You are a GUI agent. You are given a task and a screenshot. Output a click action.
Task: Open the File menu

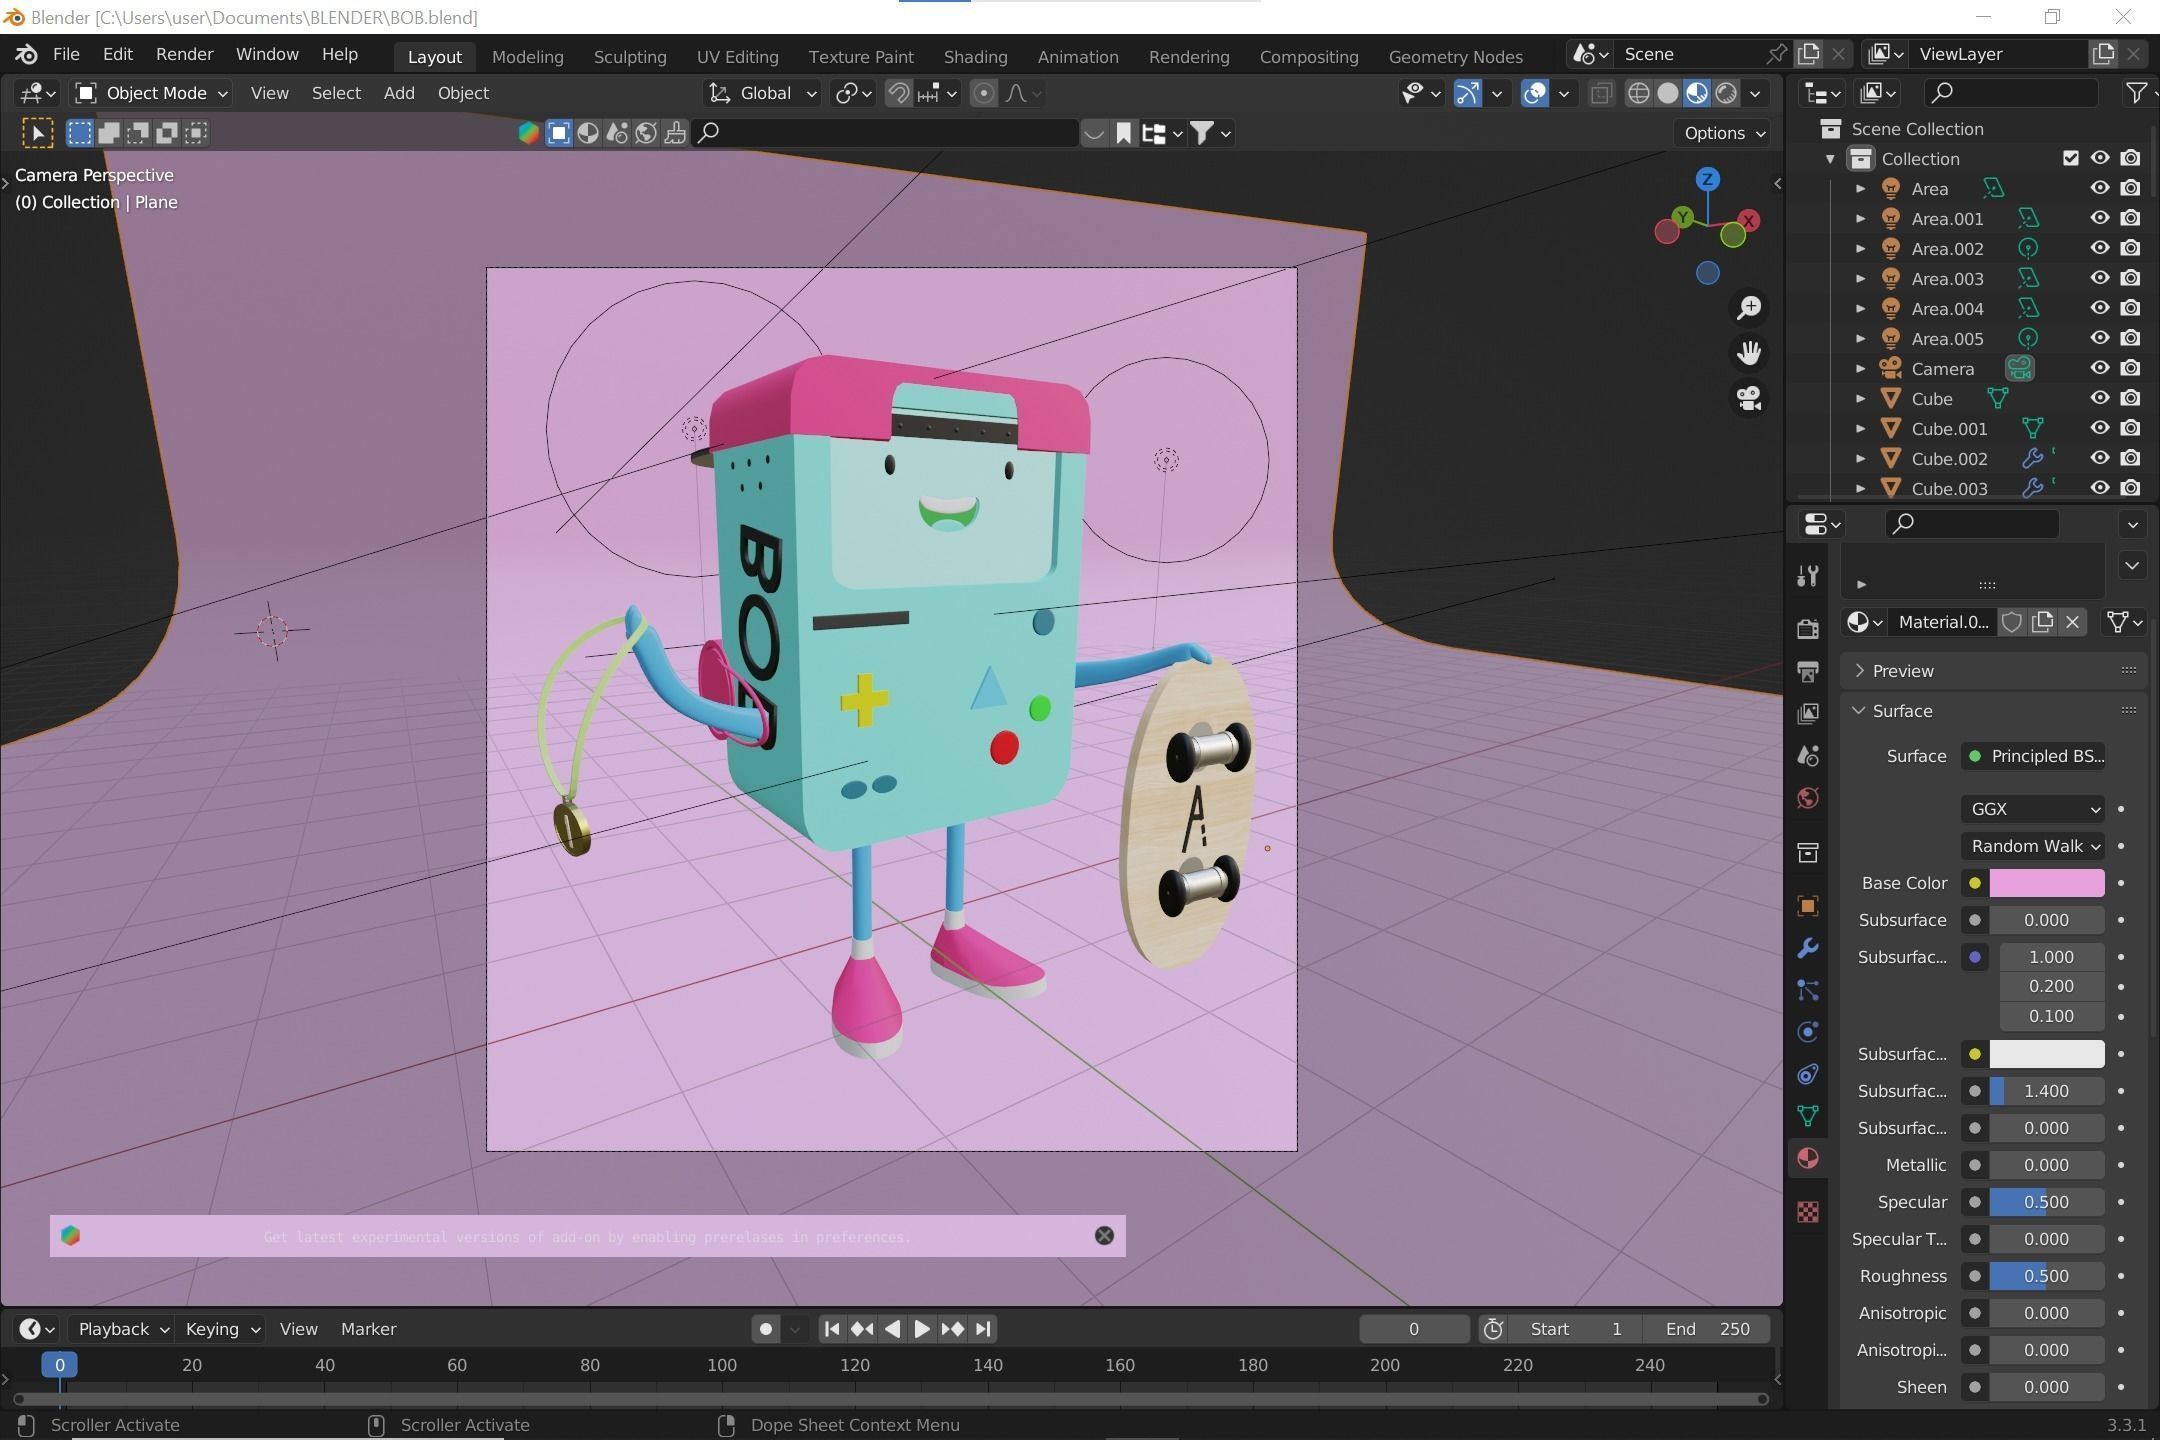coord(66,54)
